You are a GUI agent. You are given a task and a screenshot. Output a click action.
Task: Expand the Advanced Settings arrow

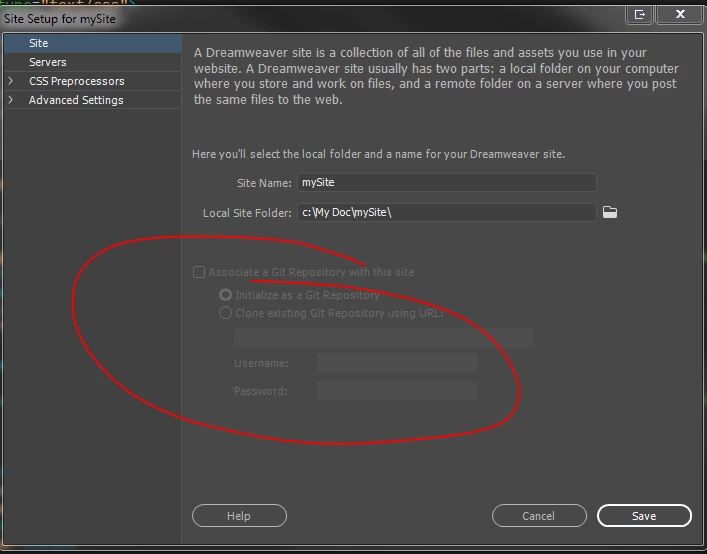(11, 100)
